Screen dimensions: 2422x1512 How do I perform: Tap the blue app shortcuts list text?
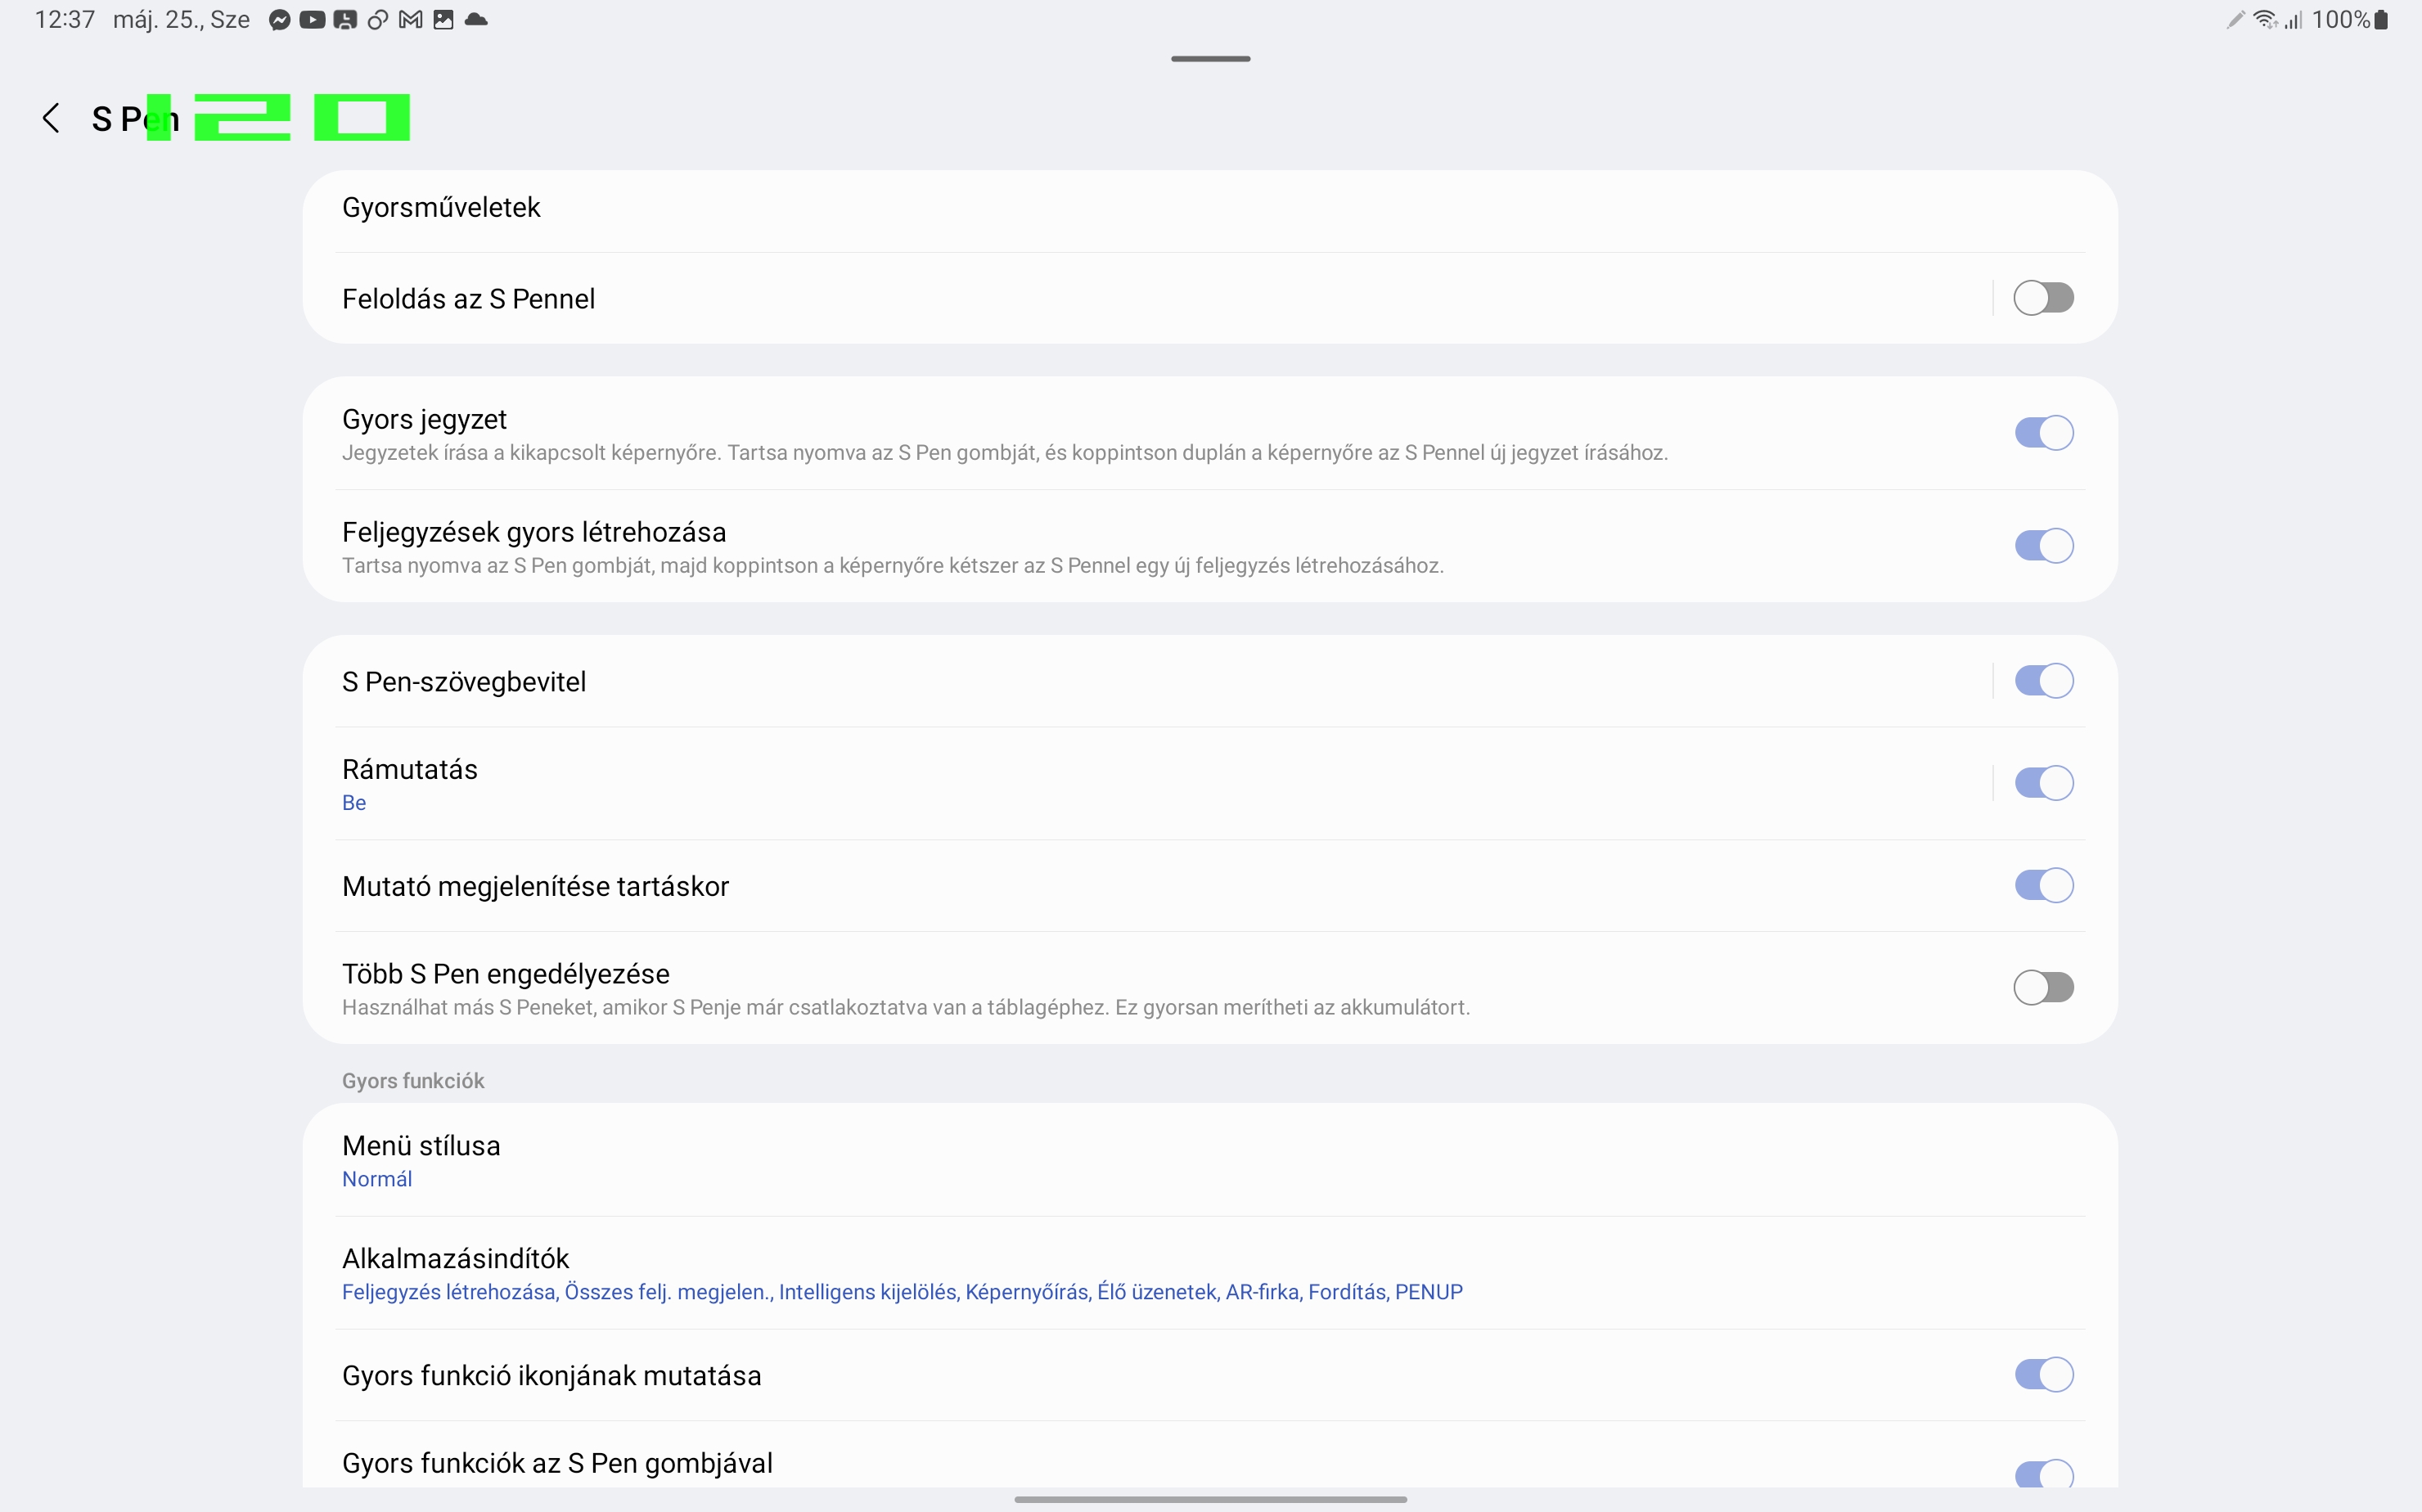(902, 1292)
